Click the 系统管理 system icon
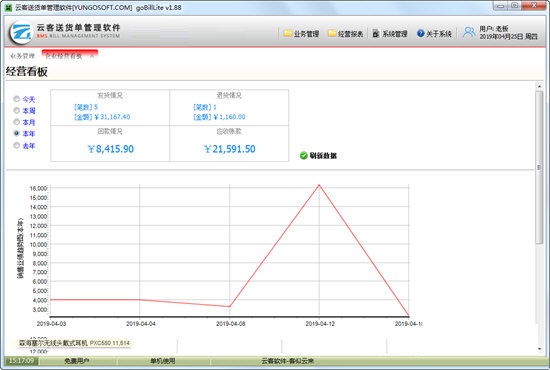 [376, 33]
